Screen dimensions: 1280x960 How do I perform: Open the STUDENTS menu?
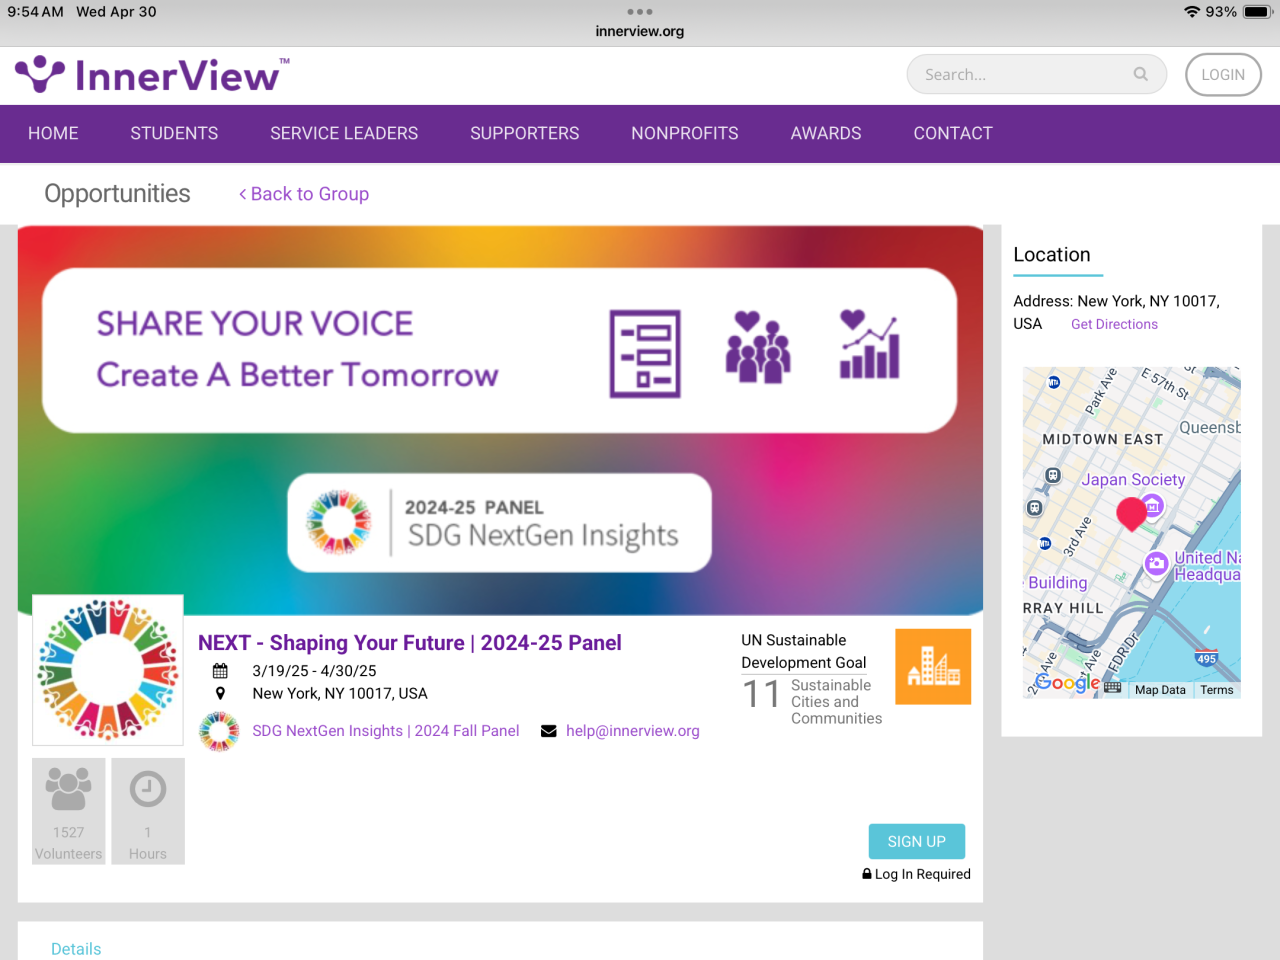pyautogui.click(x=174, y=133)
